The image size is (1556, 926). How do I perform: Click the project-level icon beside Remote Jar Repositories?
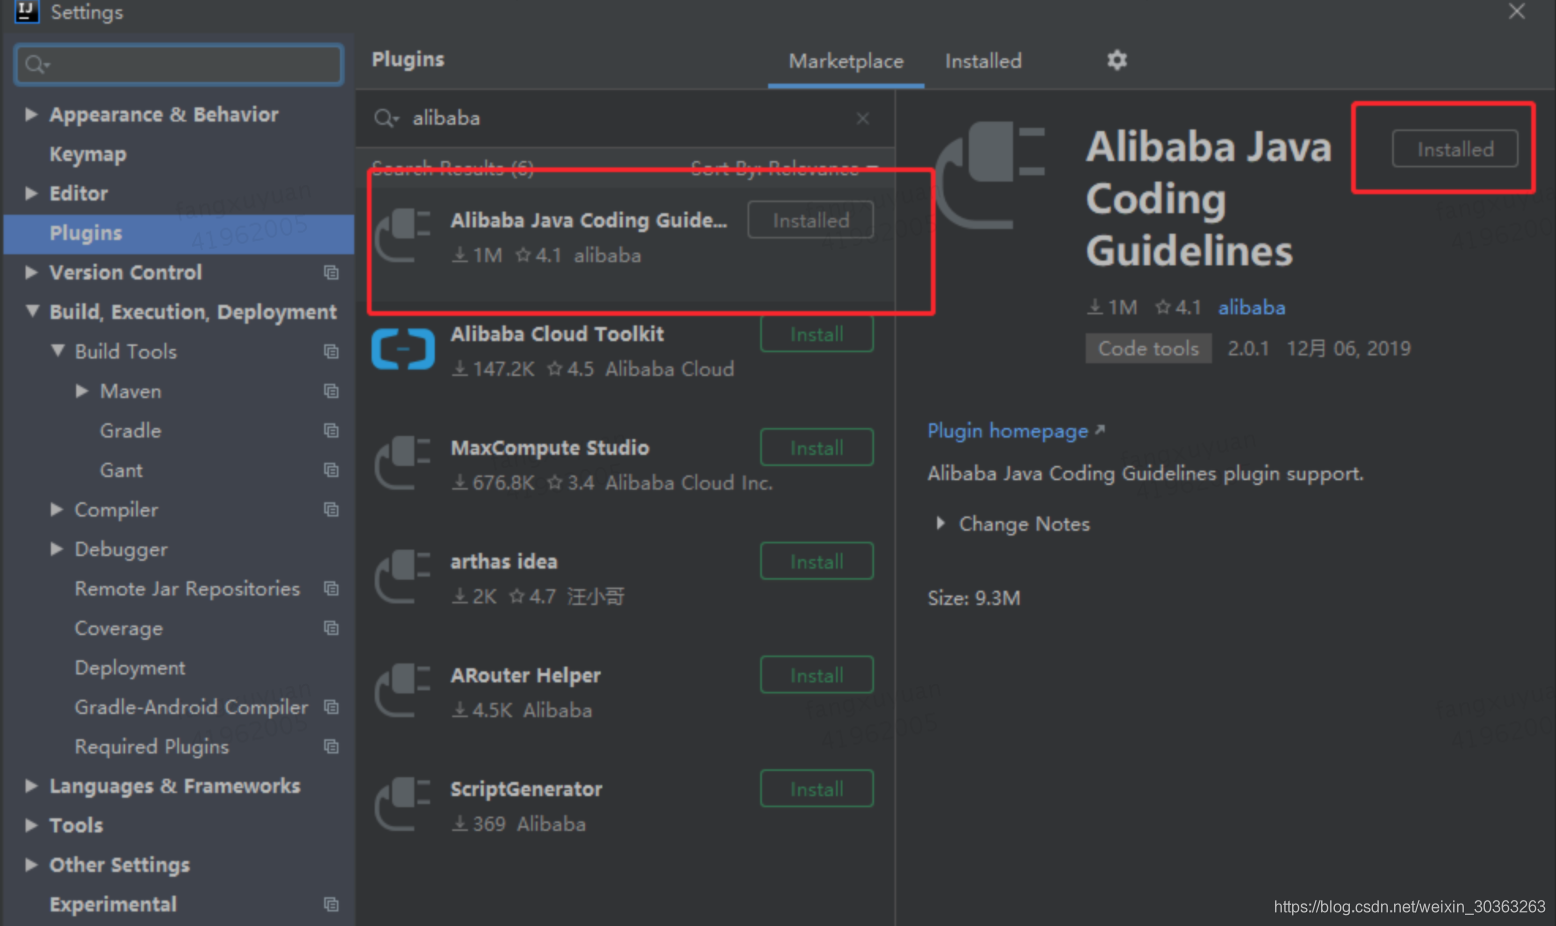point(331,588)
